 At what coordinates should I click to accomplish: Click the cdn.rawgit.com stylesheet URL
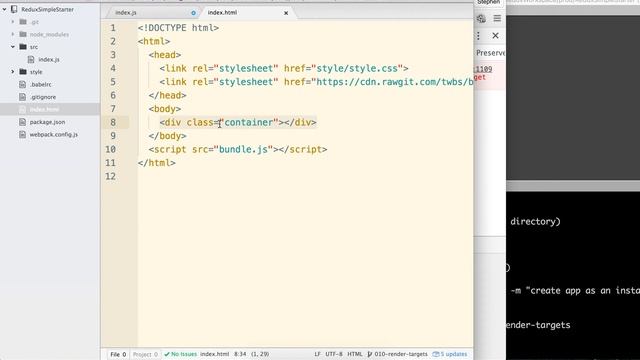tap(395, 82)
